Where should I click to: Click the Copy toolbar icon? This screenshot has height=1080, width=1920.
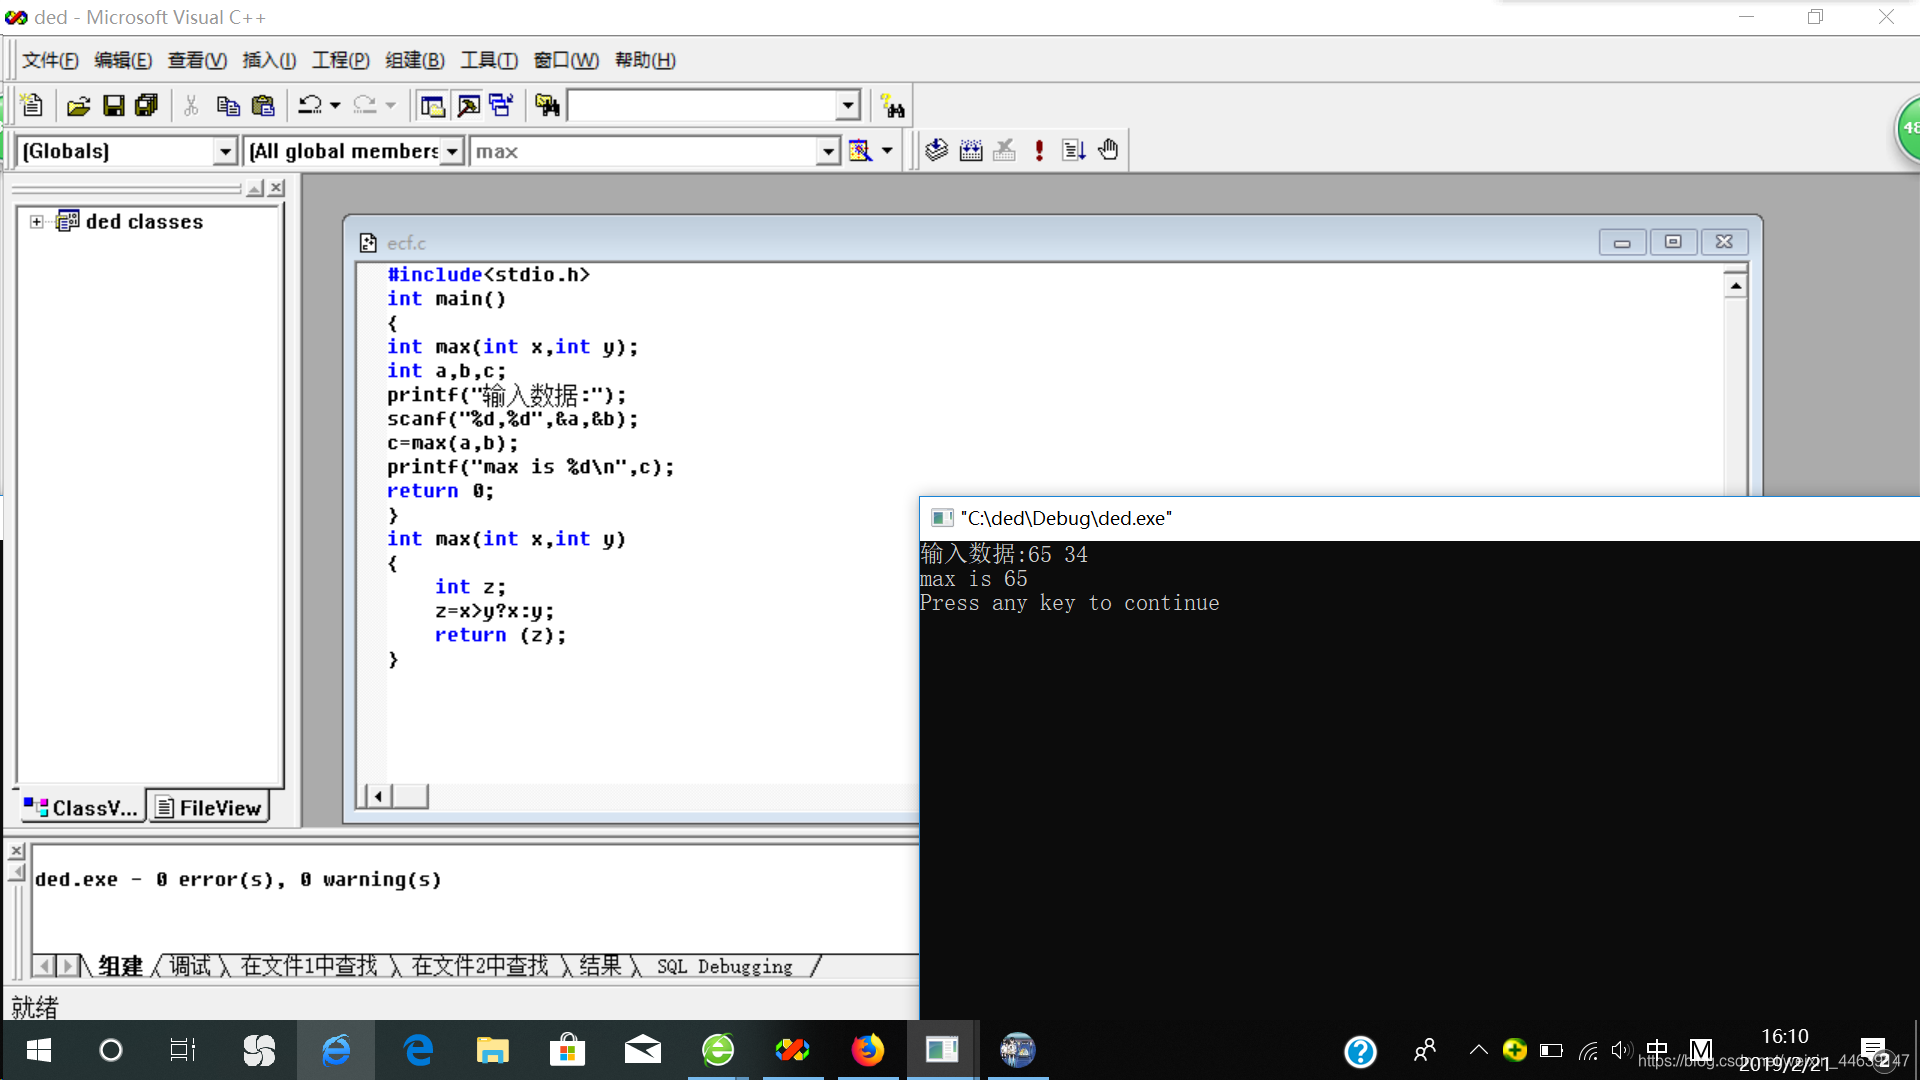coord(228,105)
